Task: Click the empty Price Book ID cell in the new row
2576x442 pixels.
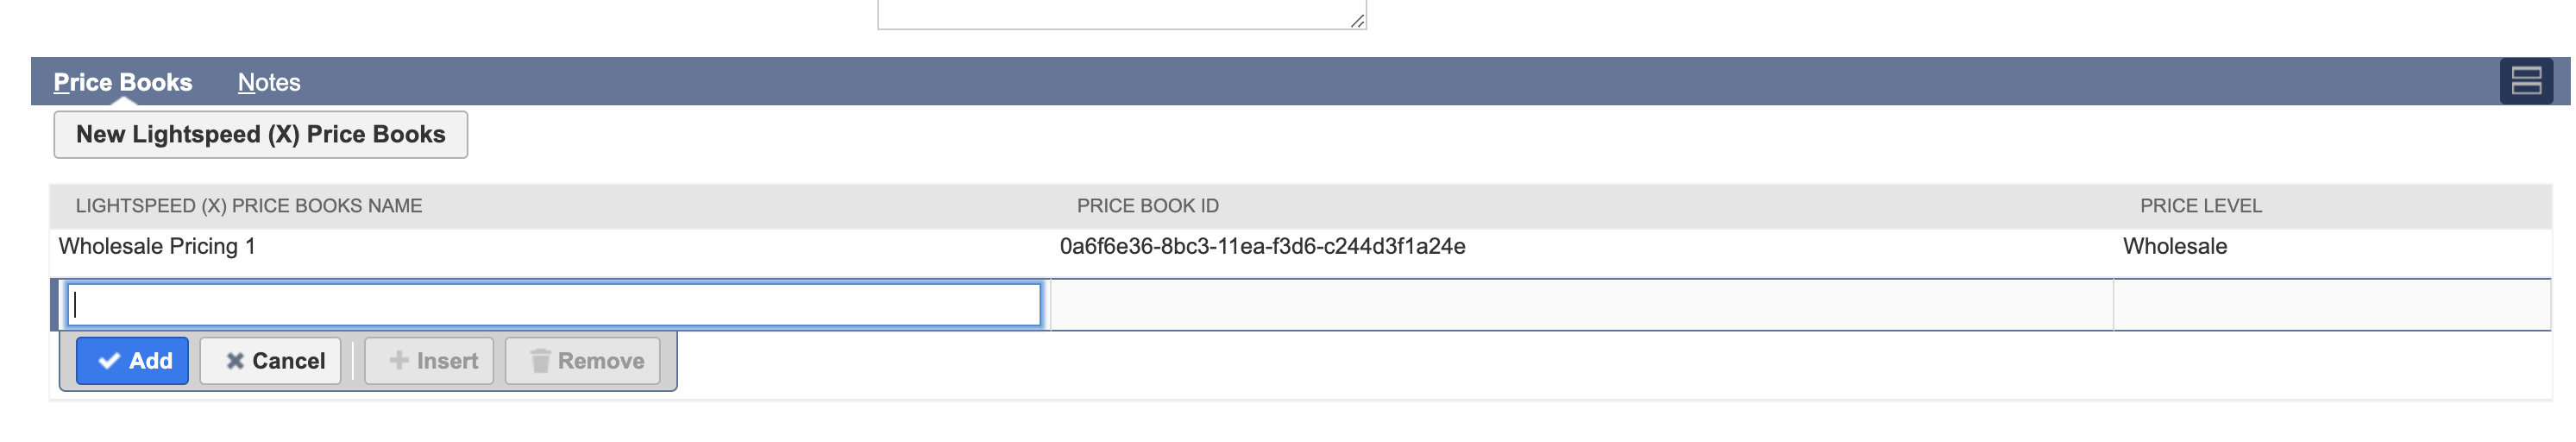Action: click(x=1580, y=305)
